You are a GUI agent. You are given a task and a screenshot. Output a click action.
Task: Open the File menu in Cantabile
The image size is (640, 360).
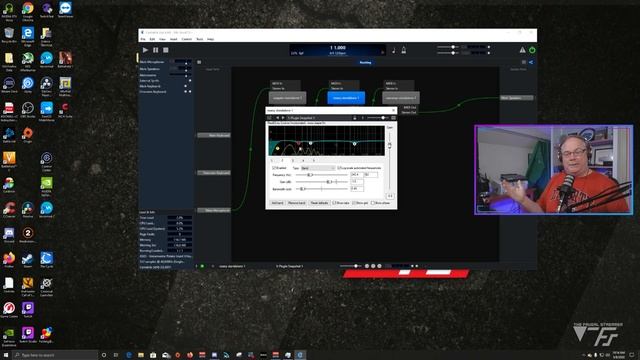(x=143, y=39)
